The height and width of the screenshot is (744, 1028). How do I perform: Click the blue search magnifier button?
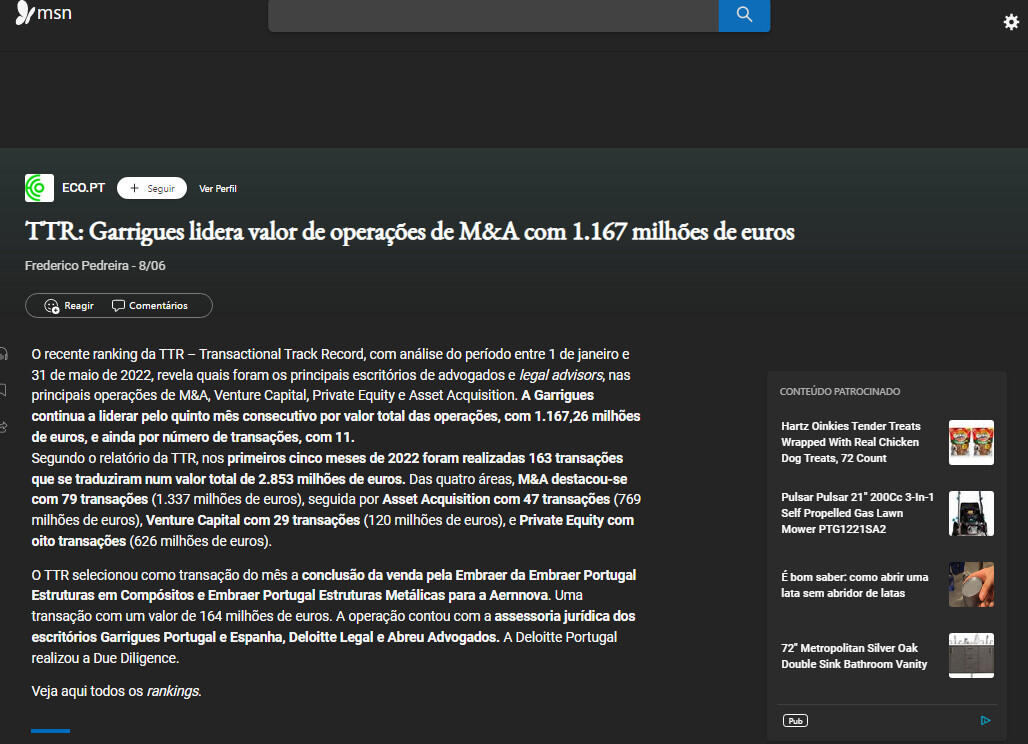[x=744, y=14]
